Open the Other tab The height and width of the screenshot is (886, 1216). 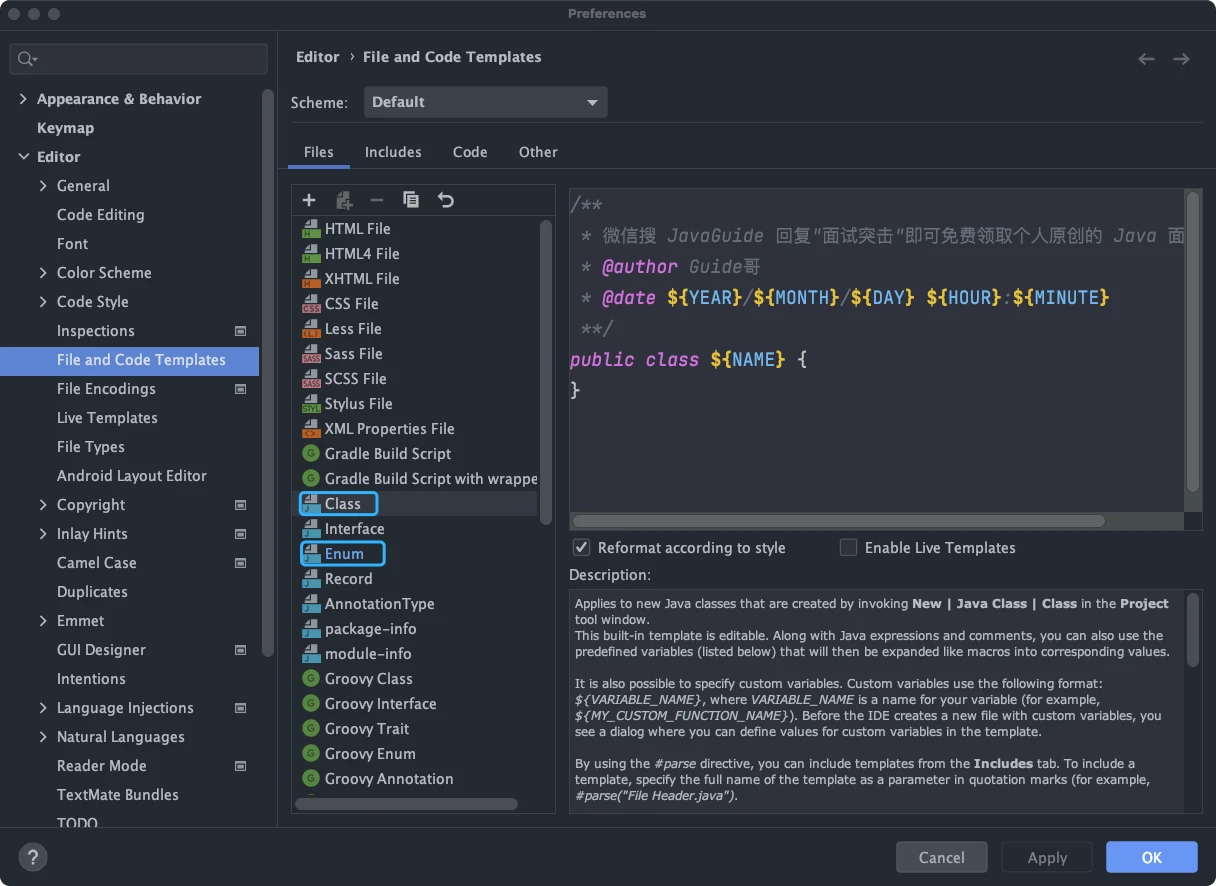[538, 152]
